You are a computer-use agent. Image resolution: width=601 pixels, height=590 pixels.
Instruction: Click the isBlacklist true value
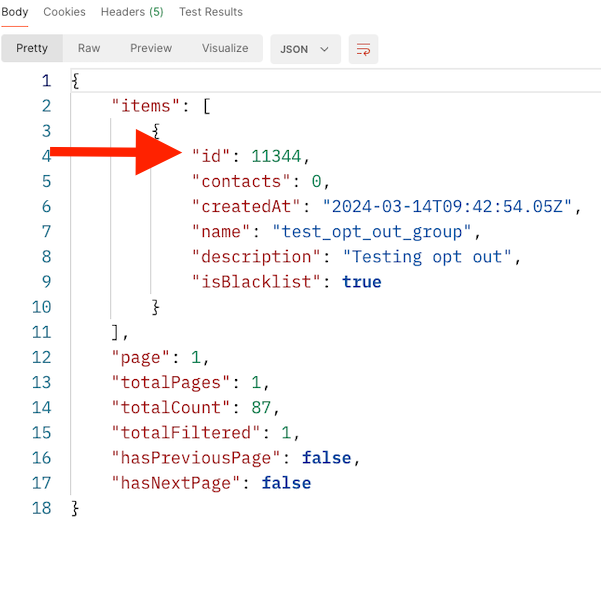361,282
